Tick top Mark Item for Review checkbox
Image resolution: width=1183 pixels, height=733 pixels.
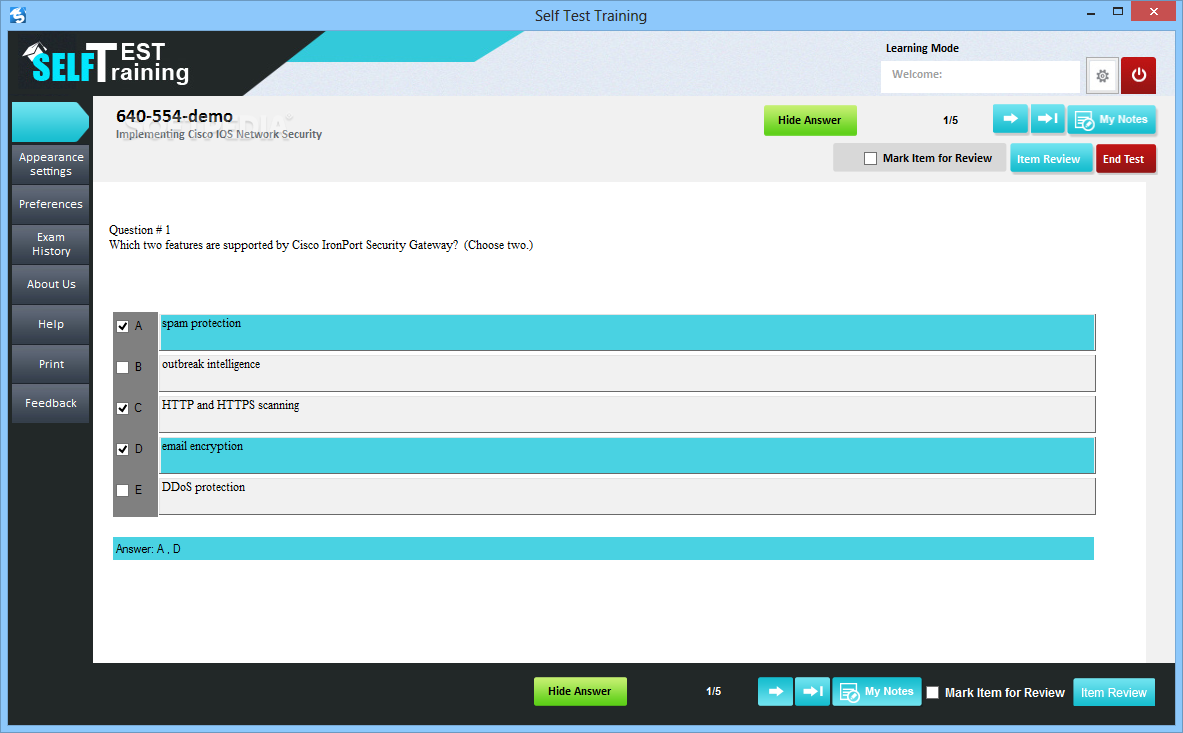click(x=871, y=158)
